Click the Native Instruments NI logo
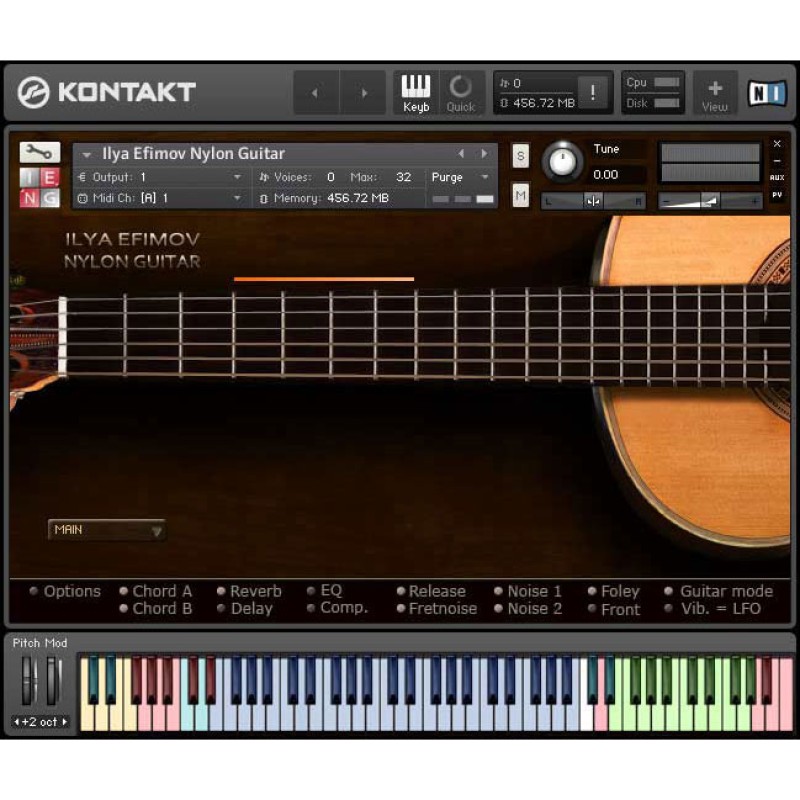The width and height of the screenshot is (800, 800). [x=767, y=93]
